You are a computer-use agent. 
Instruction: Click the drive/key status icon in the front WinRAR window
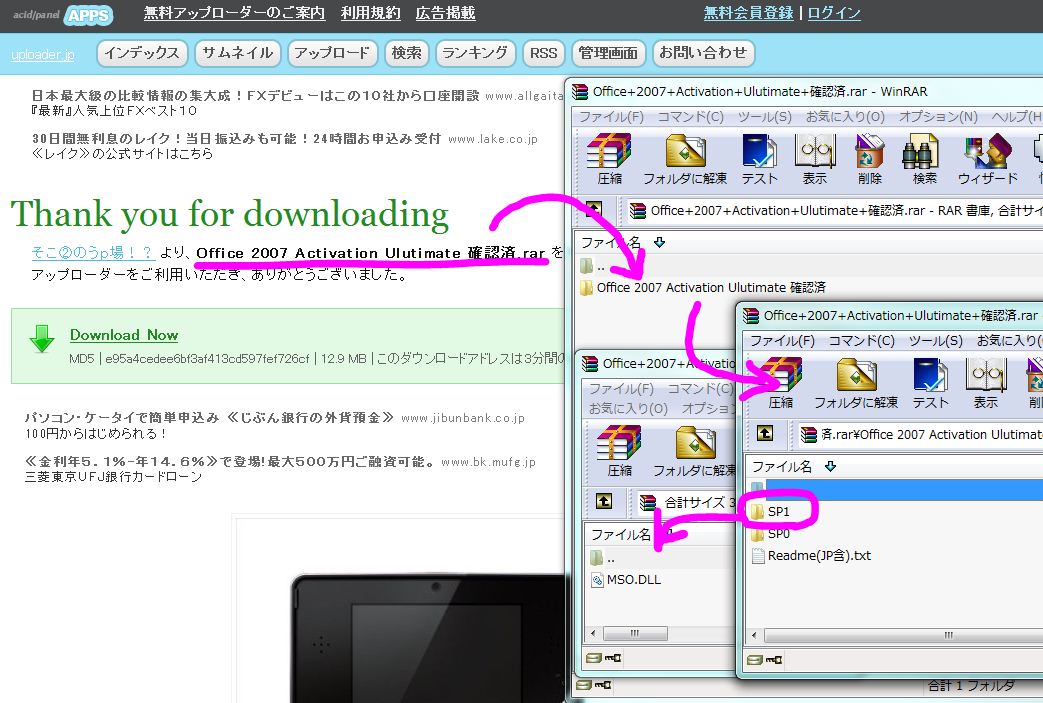tap(764, 660)
